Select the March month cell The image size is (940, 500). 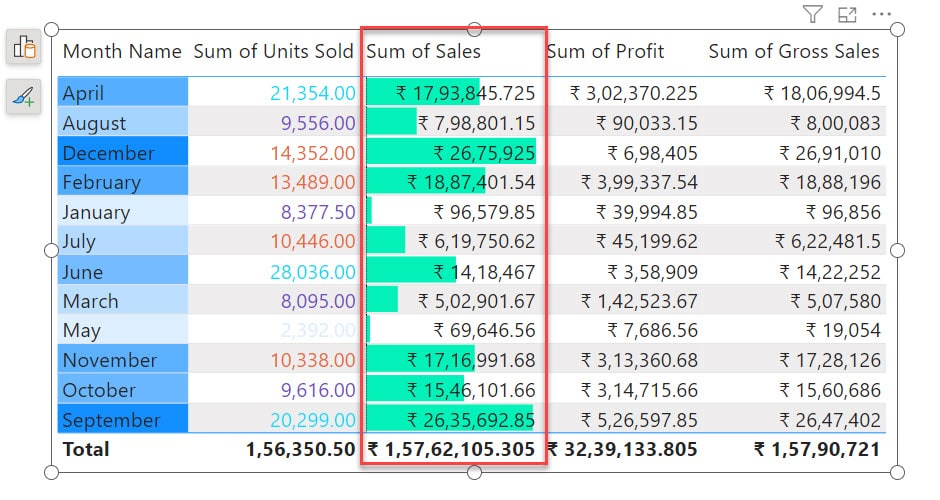(123, 300)
